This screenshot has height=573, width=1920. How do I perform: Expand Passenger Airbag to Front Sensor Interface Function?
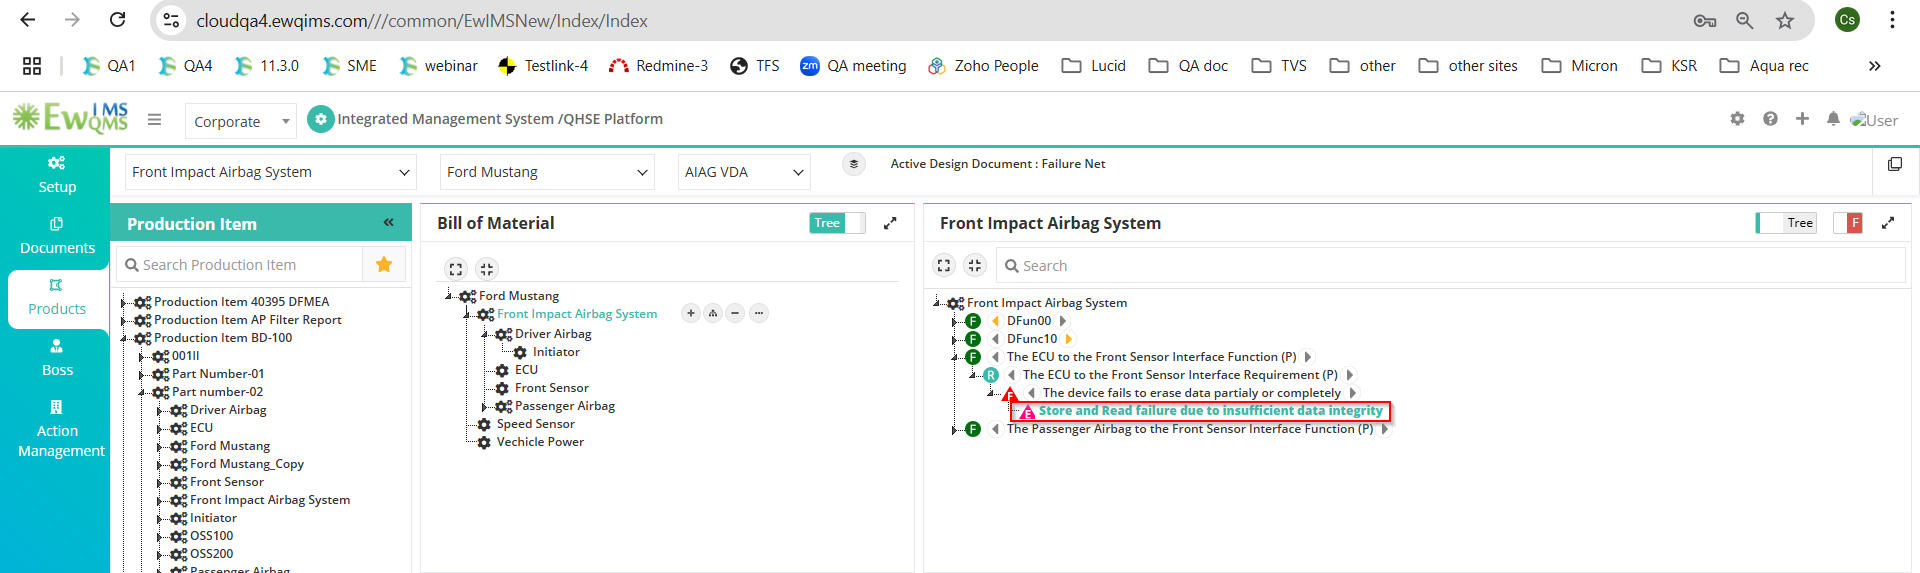955,429
